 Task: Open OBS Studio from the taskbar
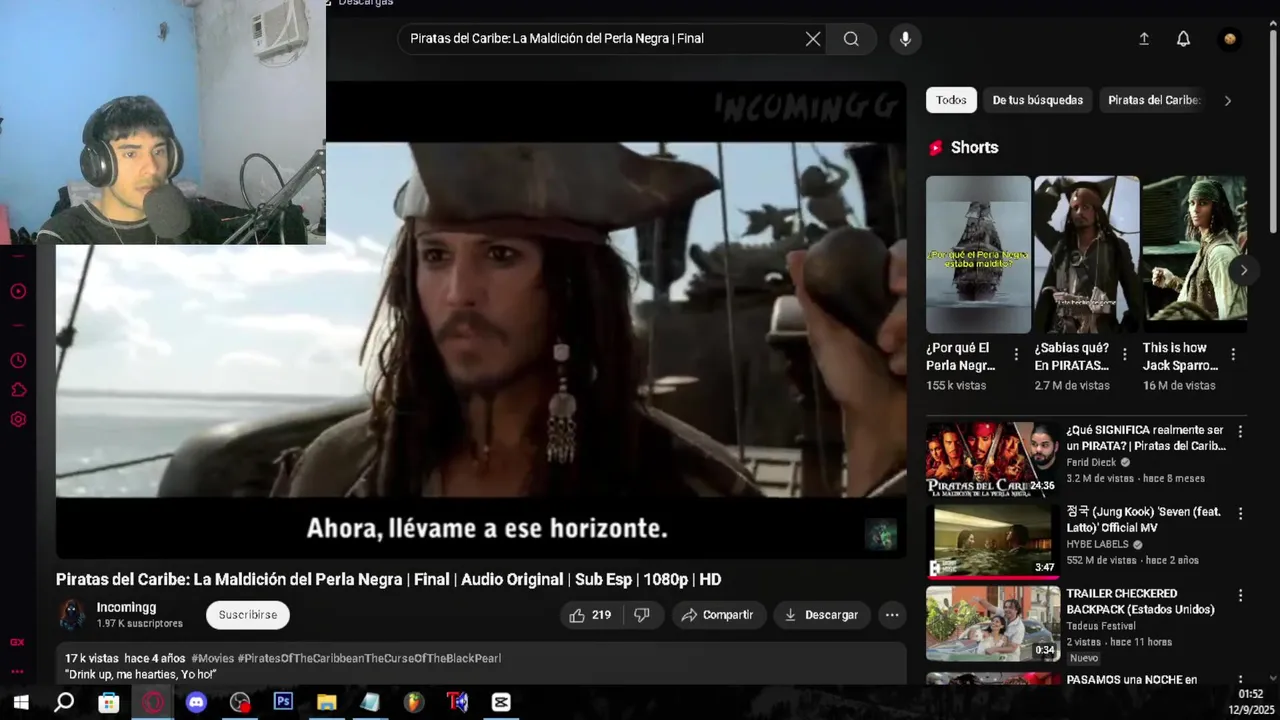[x=240, y=702]
